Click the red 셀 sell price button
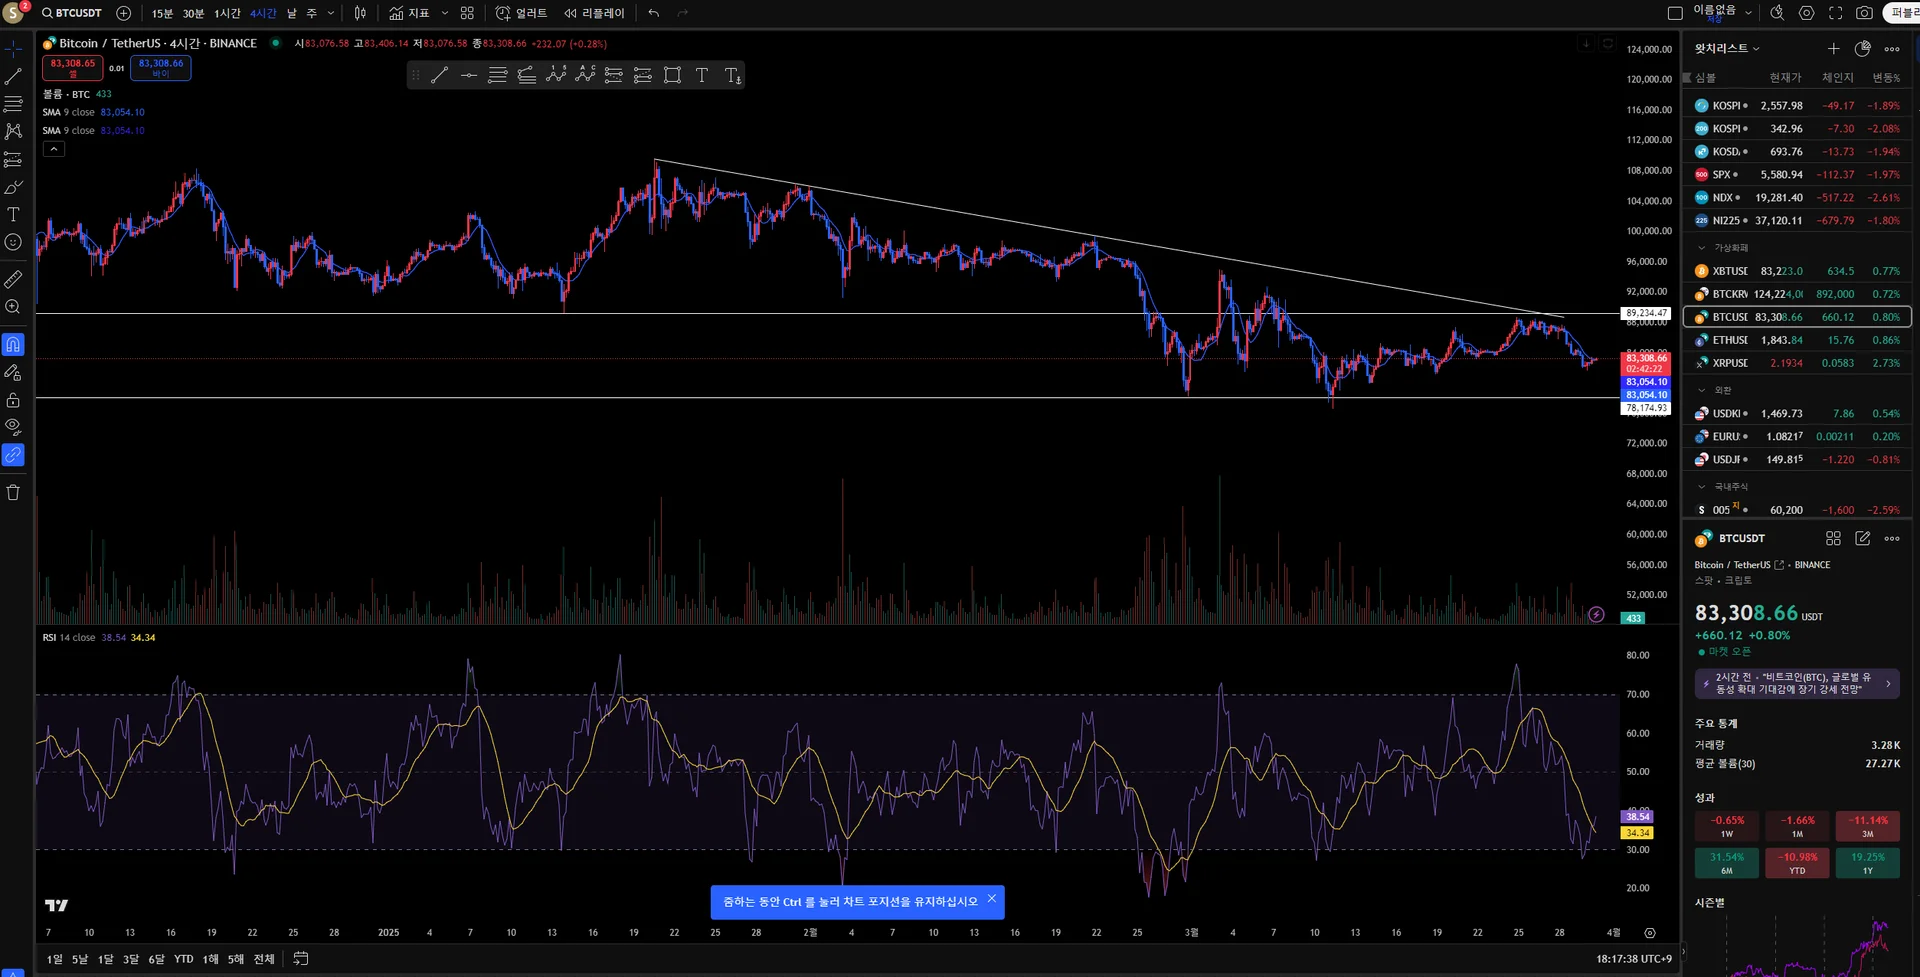Screen dimensions: 1920x977 [73, 68]
